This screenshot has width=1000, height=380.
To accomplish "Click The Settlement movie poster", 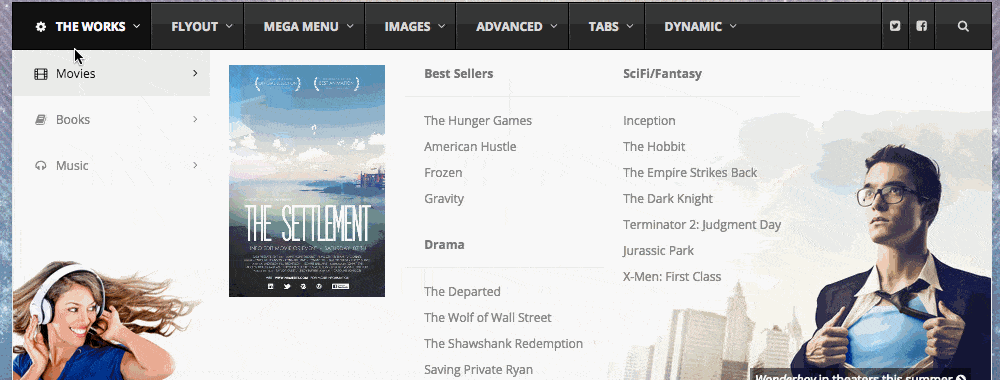I will click(x=307, y=181).
